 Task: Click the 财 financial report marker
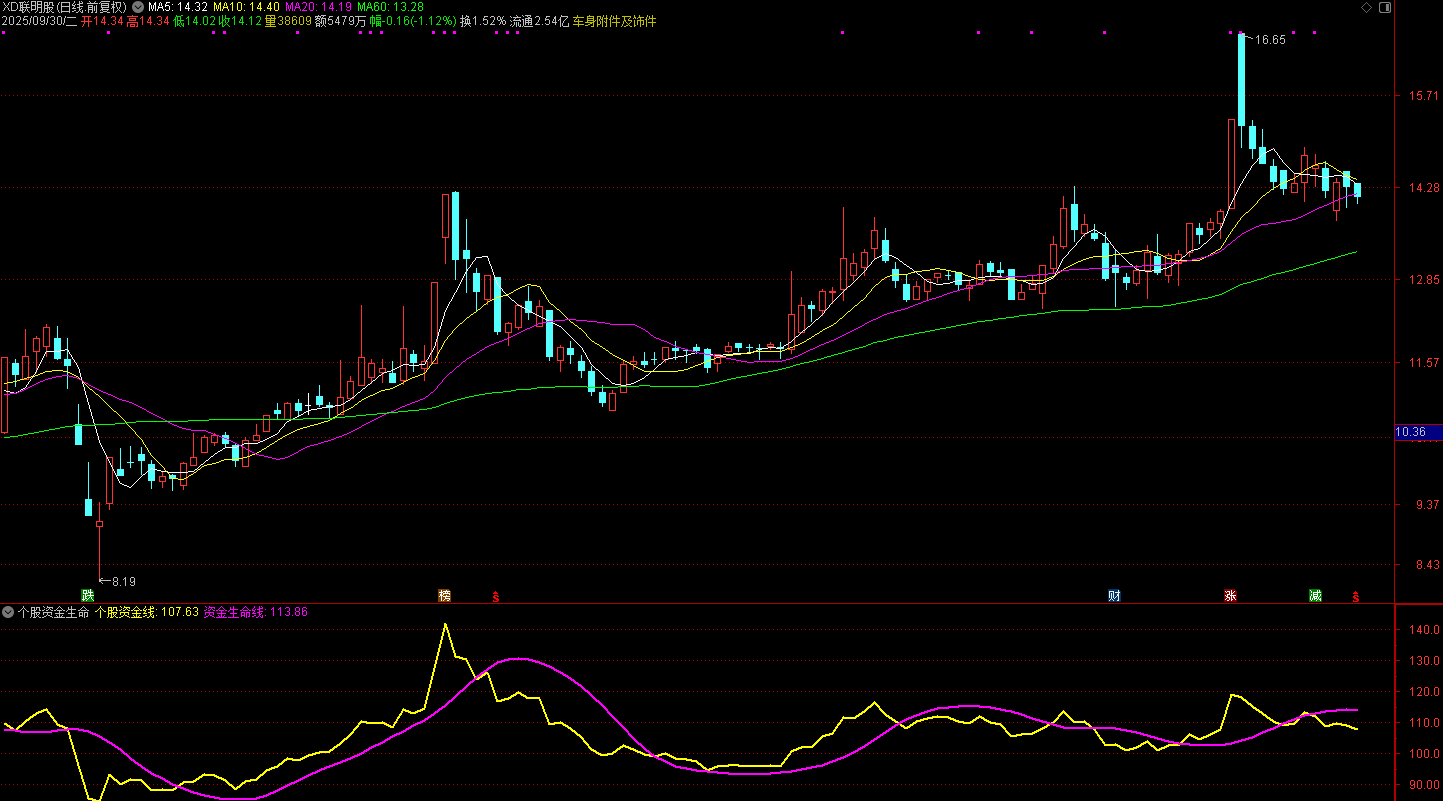tap(1114, 596)
